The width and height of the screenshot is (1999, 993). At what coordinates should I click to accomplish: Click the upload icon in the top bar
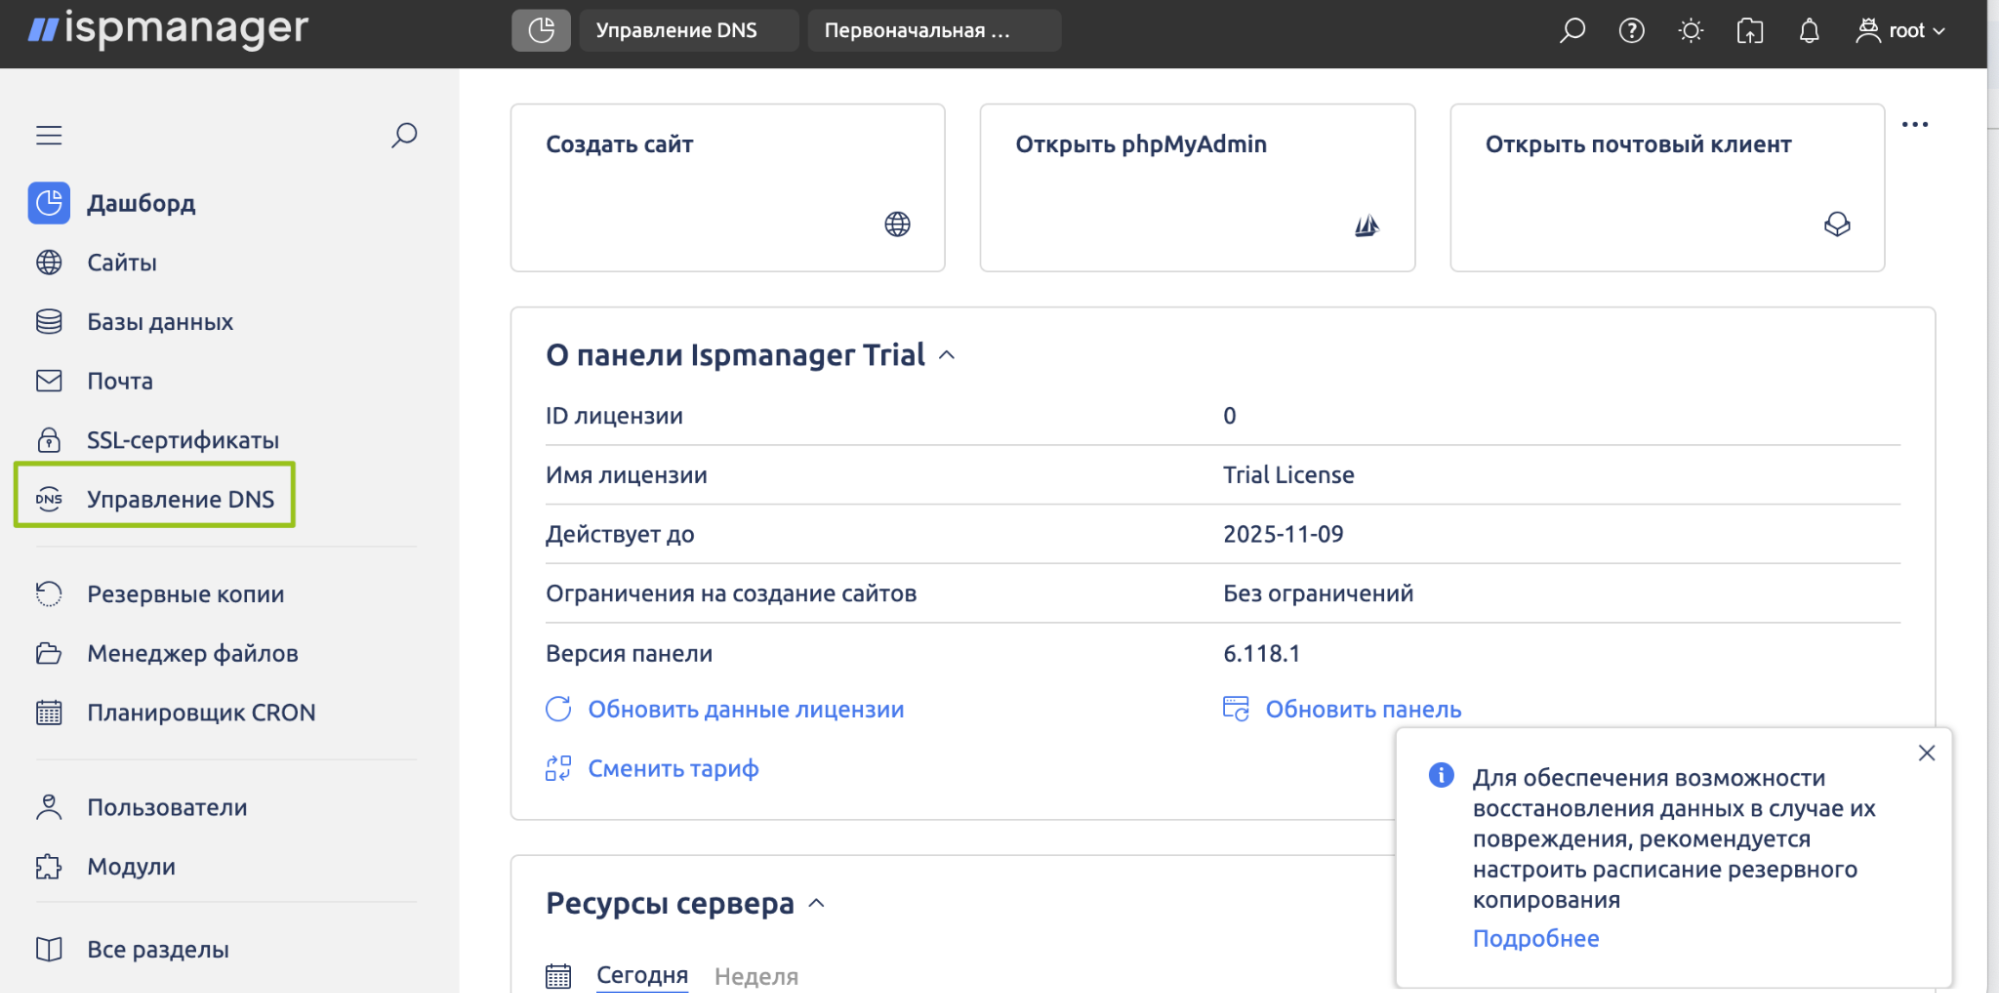pyautogui.click(x=1749, y=31)
